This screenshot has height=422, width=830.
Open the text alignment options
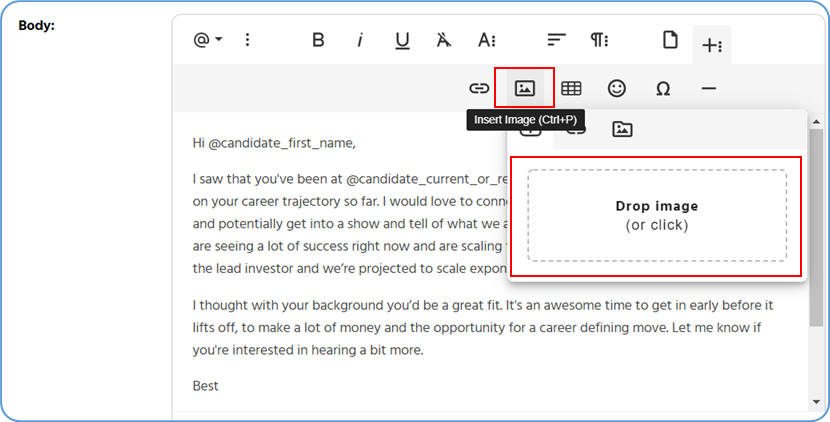[x=556, y=41]
